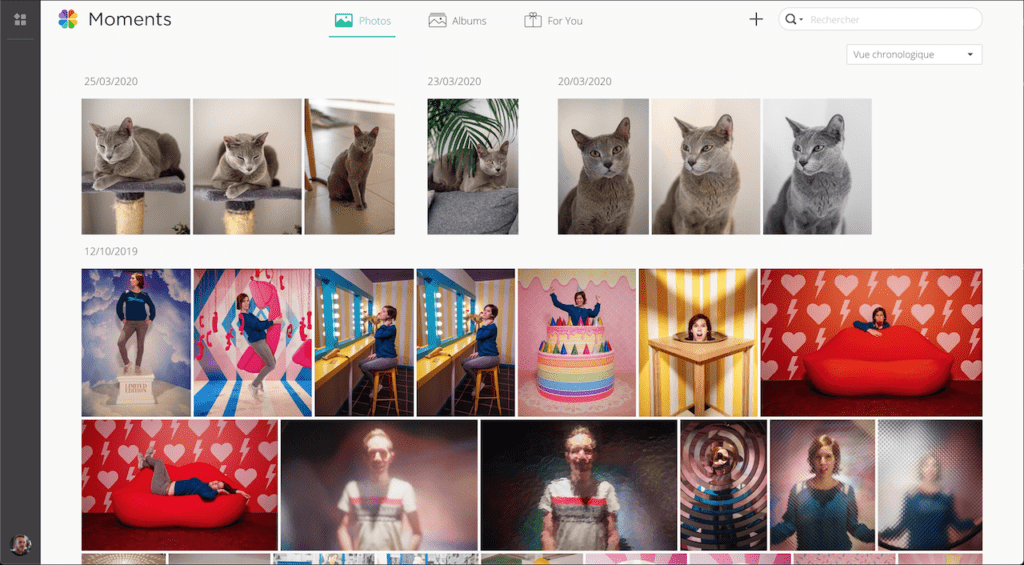This screenshot has width=1024, height=565.
Task: Open woman in blue sweater portrait photo
Action: pos(822,485)
